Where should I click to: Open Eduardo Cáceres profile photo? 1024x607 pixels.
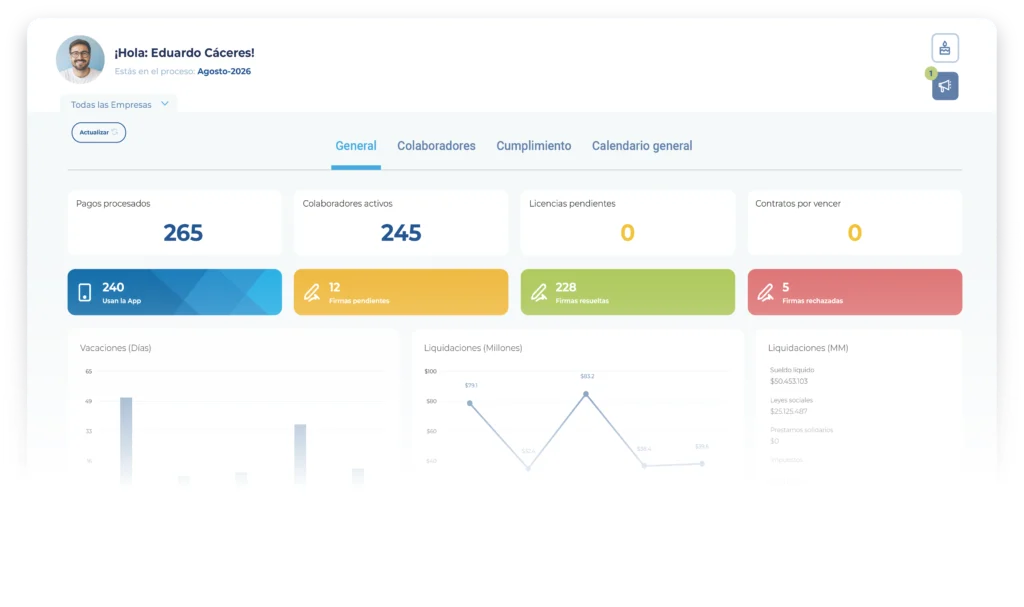[x=80, y=59]
